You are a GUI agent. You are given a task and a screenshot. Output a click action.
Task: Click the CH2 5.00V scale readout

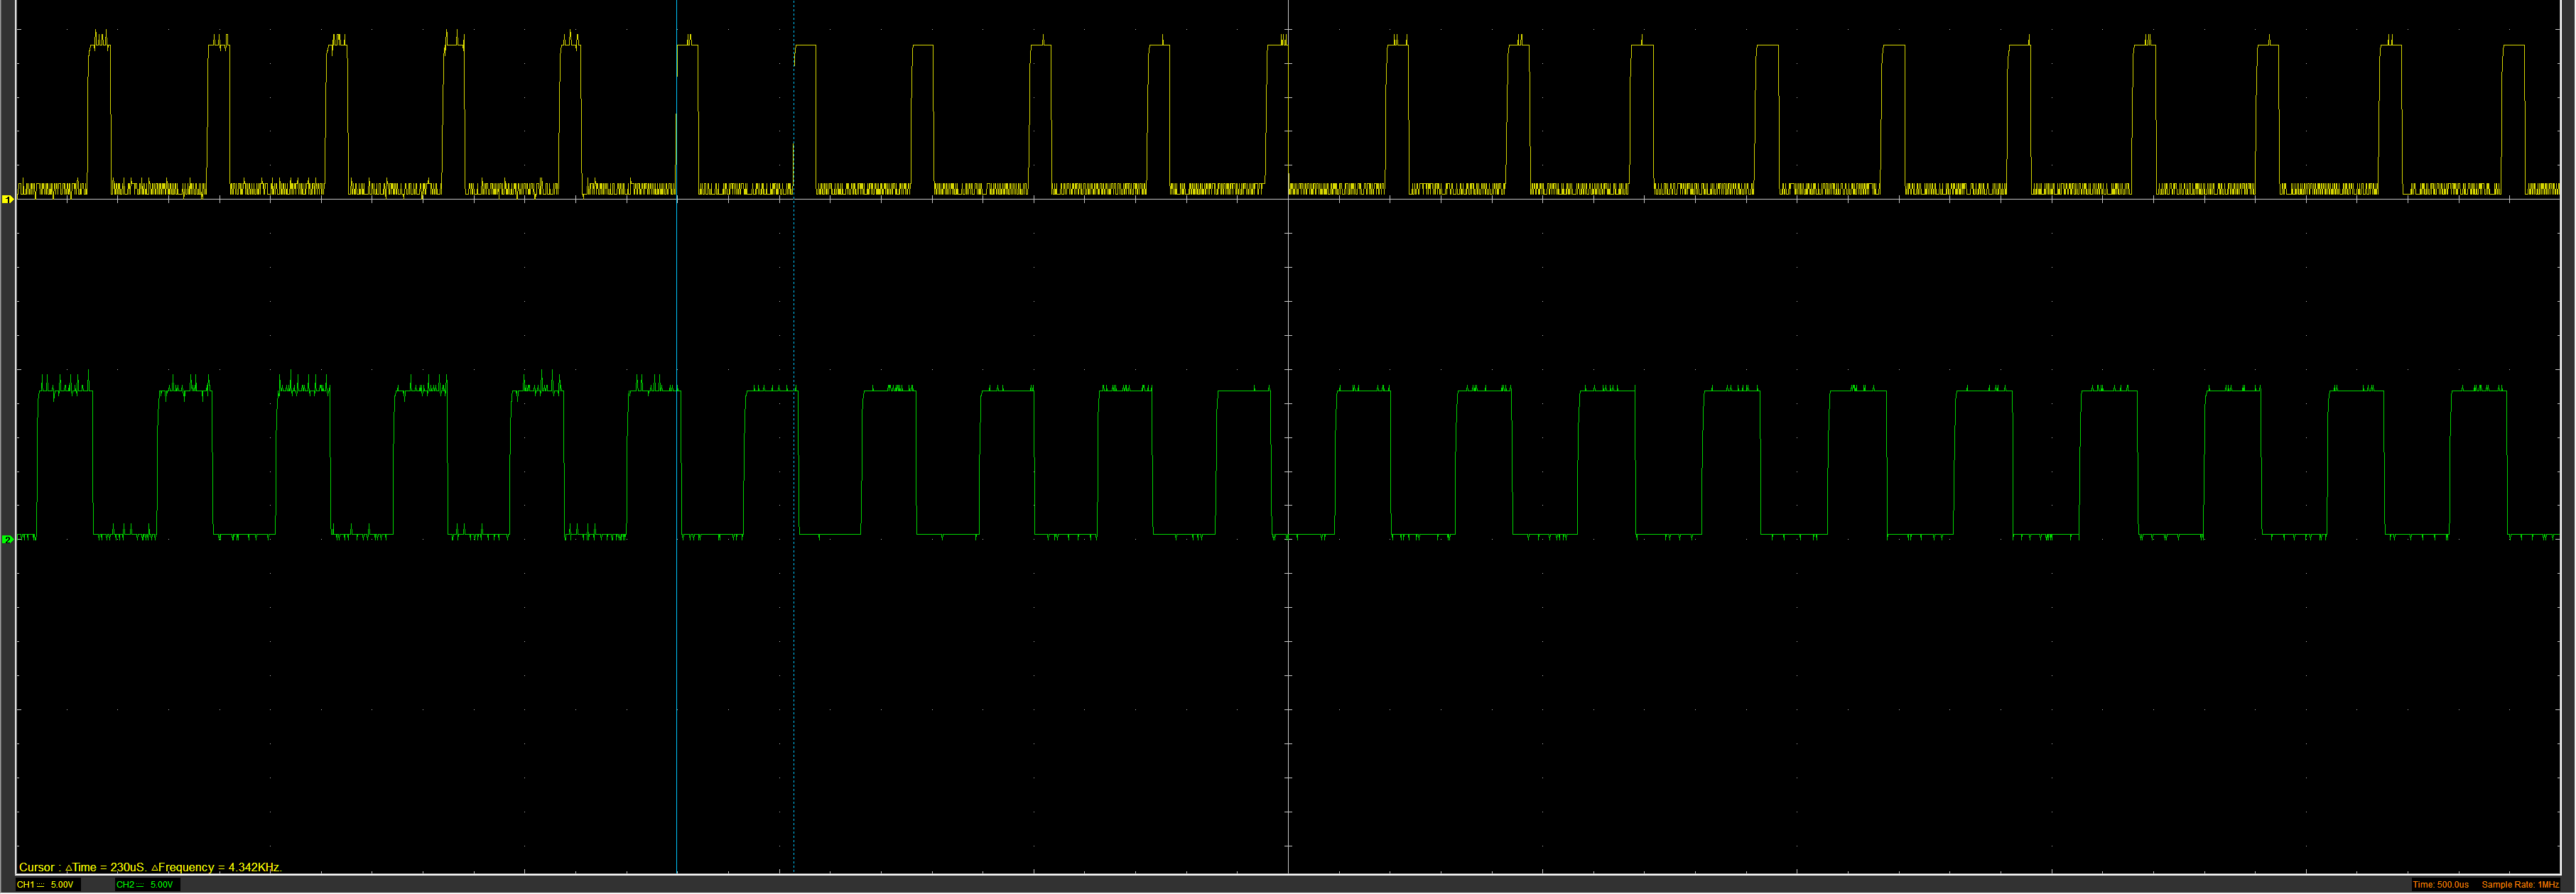[161, 885]
